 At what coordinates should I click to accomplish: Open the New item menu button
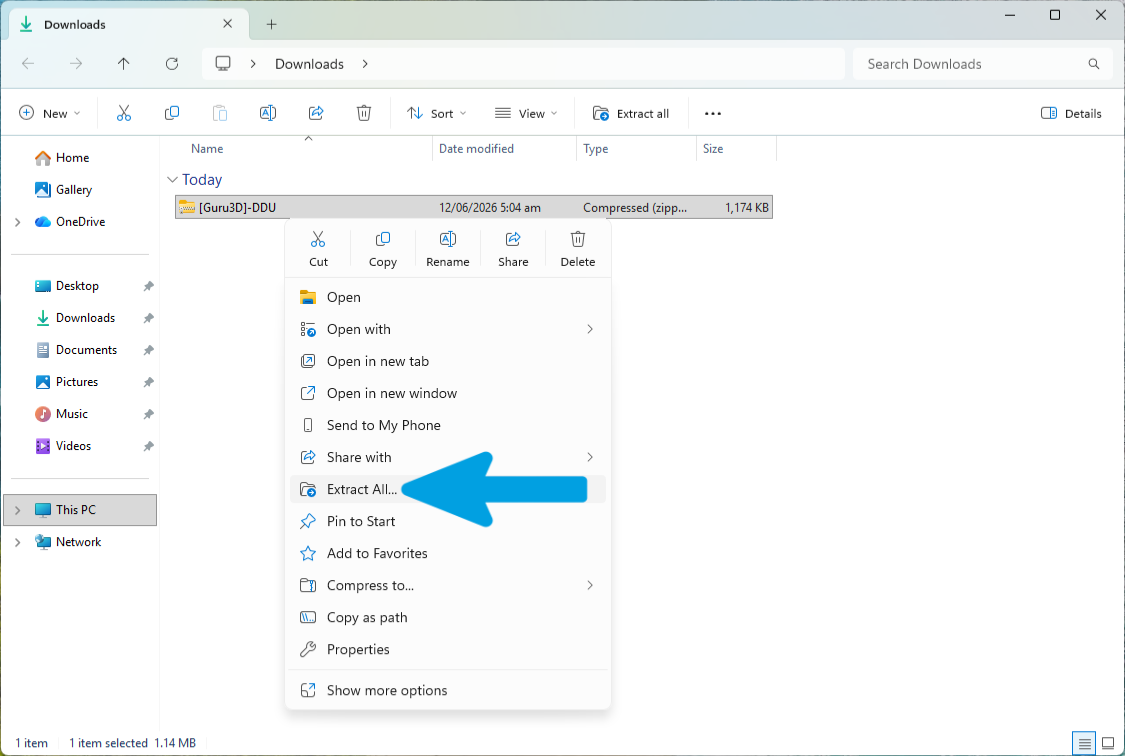tap(50, 113)
